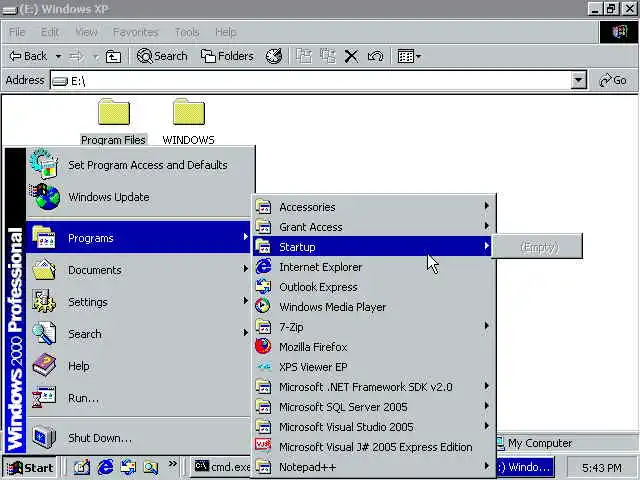Click the Search toolbar button

[162, 56]
